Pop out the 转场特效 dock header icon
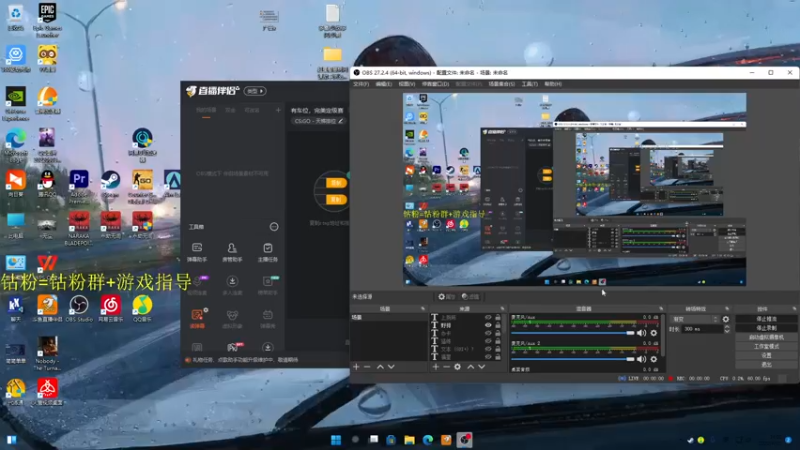This screenshot has height=450, width=800. click(727, 309)
